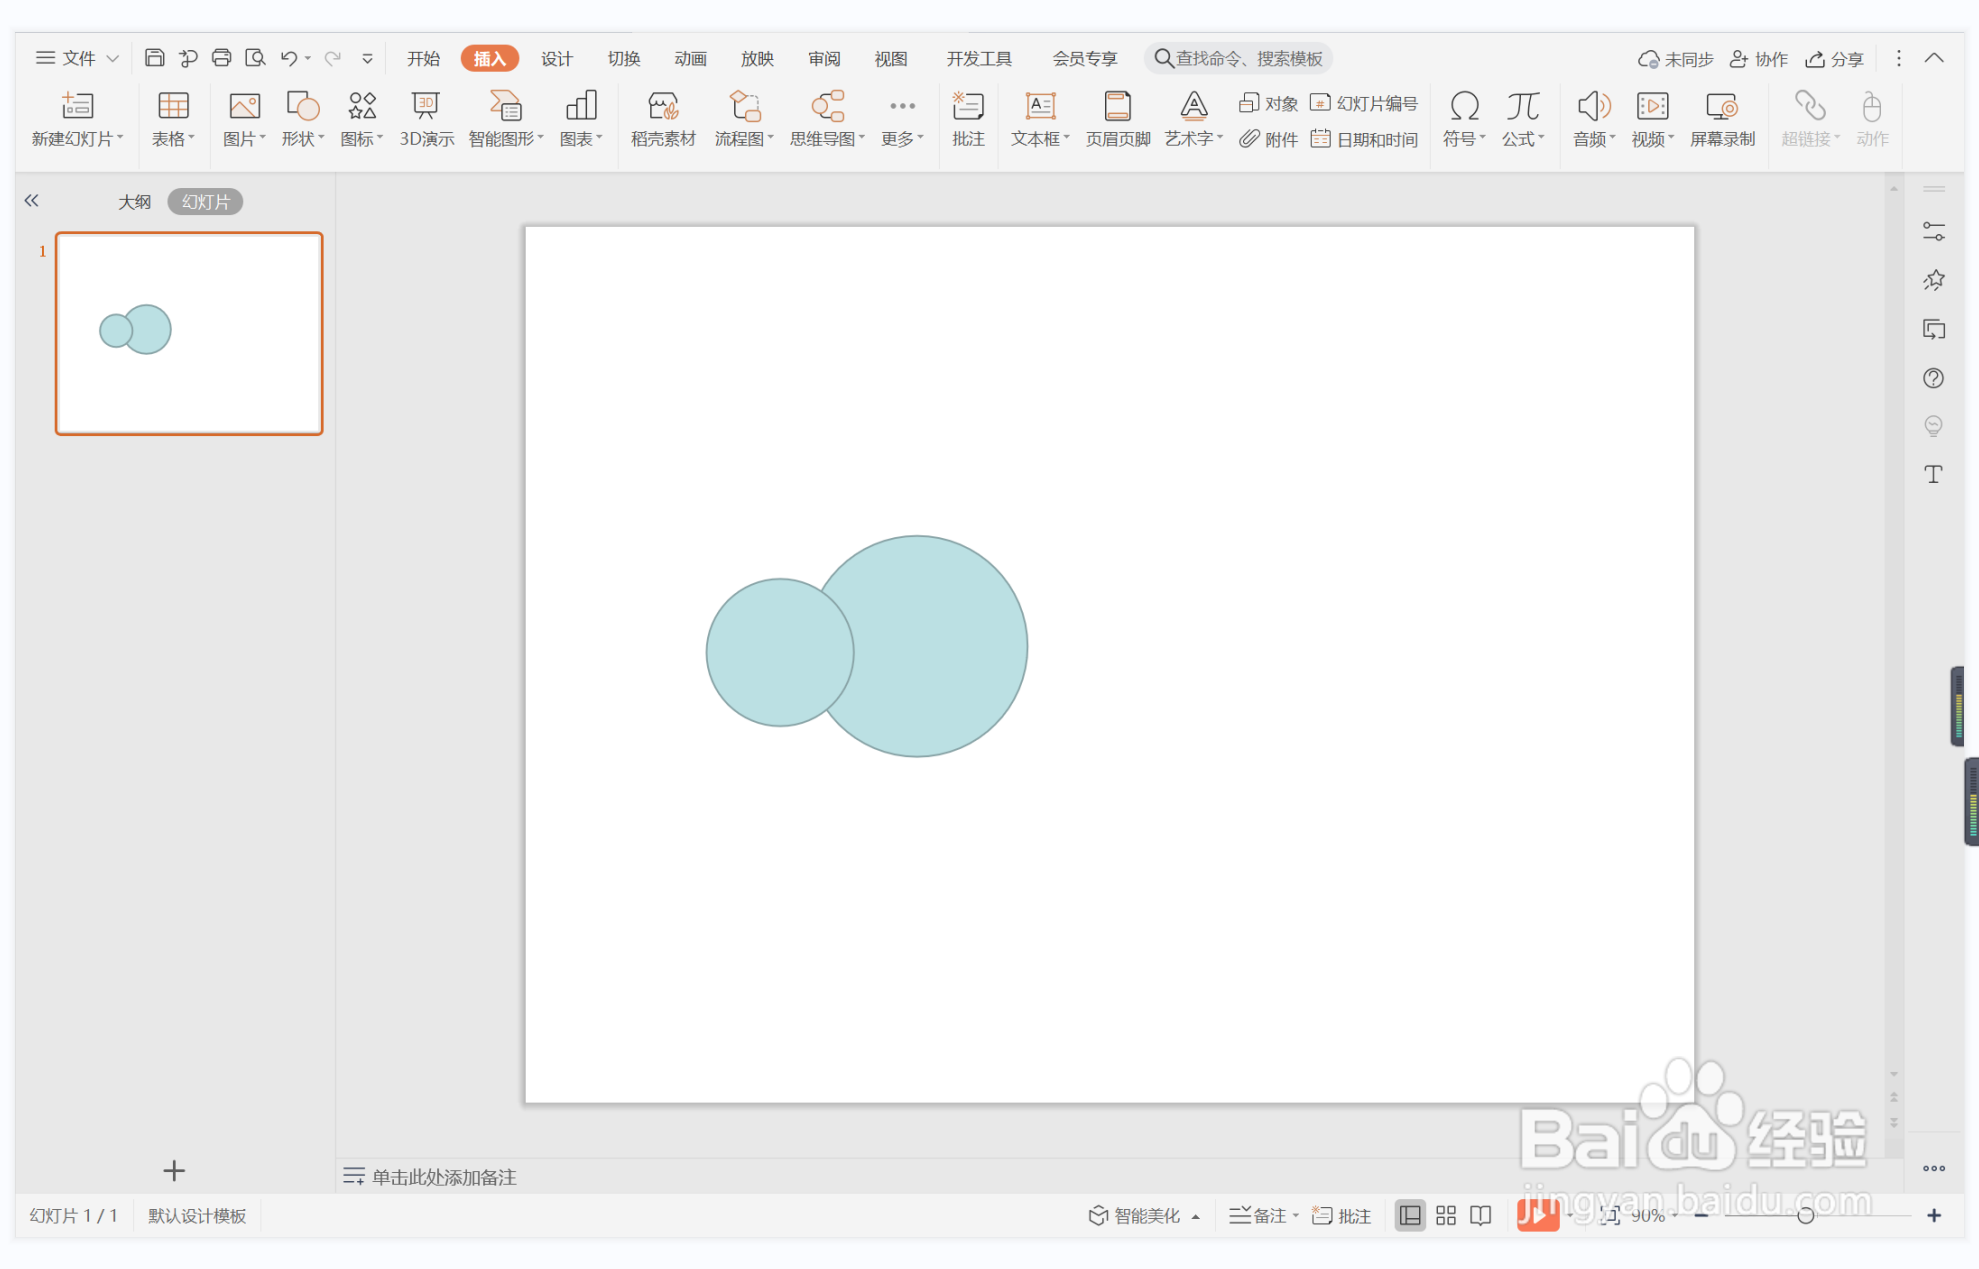1979x1269 pixels.
Task: Open the three-dot more options menu top right
Action: click(x=1898, y=58)
